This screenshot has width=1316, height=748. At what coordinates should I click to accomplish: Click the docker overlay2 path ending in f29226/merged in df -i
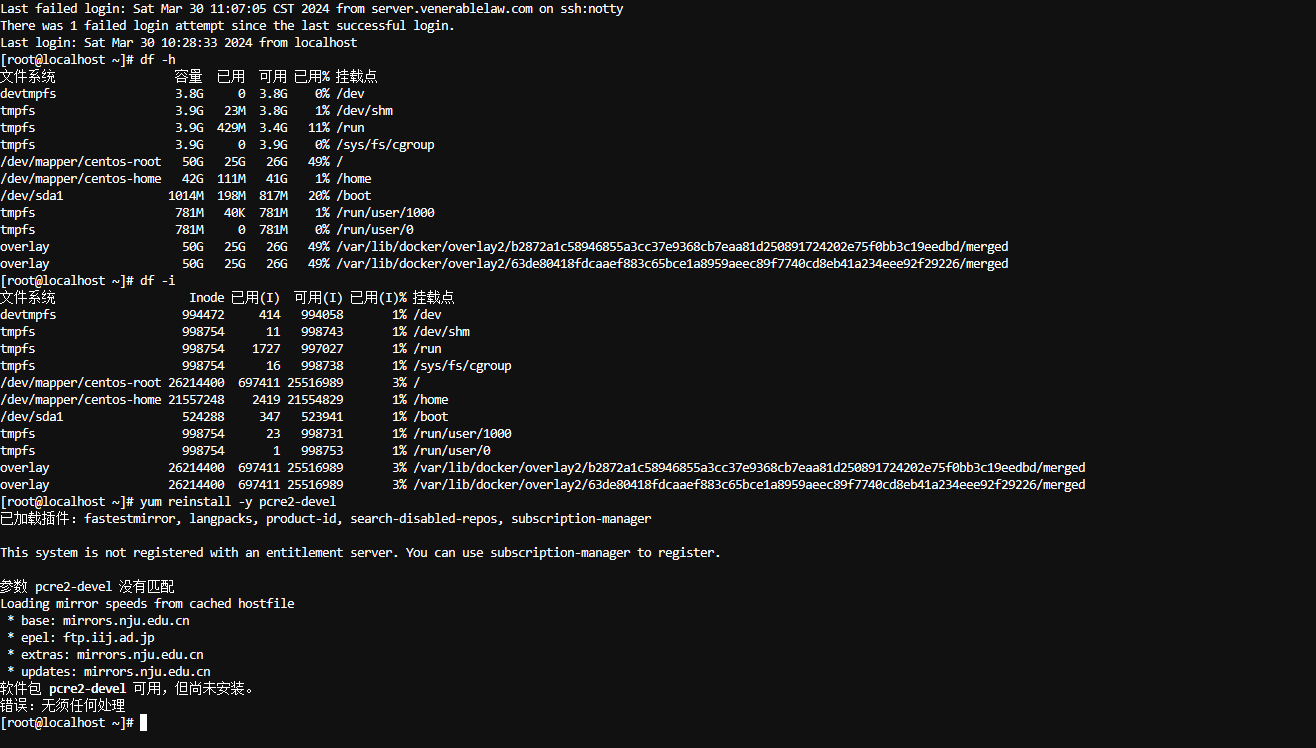click(x=749, y=484)
